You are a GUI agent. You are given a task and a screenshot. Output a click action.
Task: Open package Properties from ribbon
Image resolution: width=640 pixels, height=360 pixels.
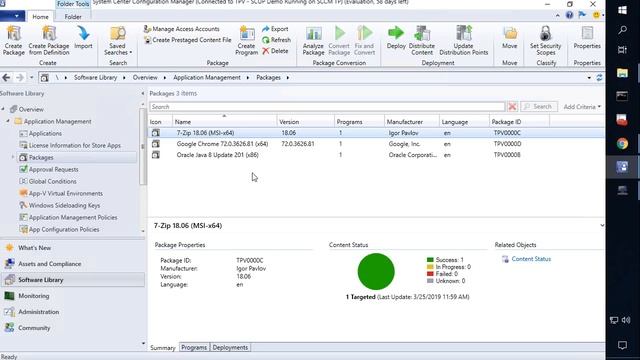[x=587, y=38]
